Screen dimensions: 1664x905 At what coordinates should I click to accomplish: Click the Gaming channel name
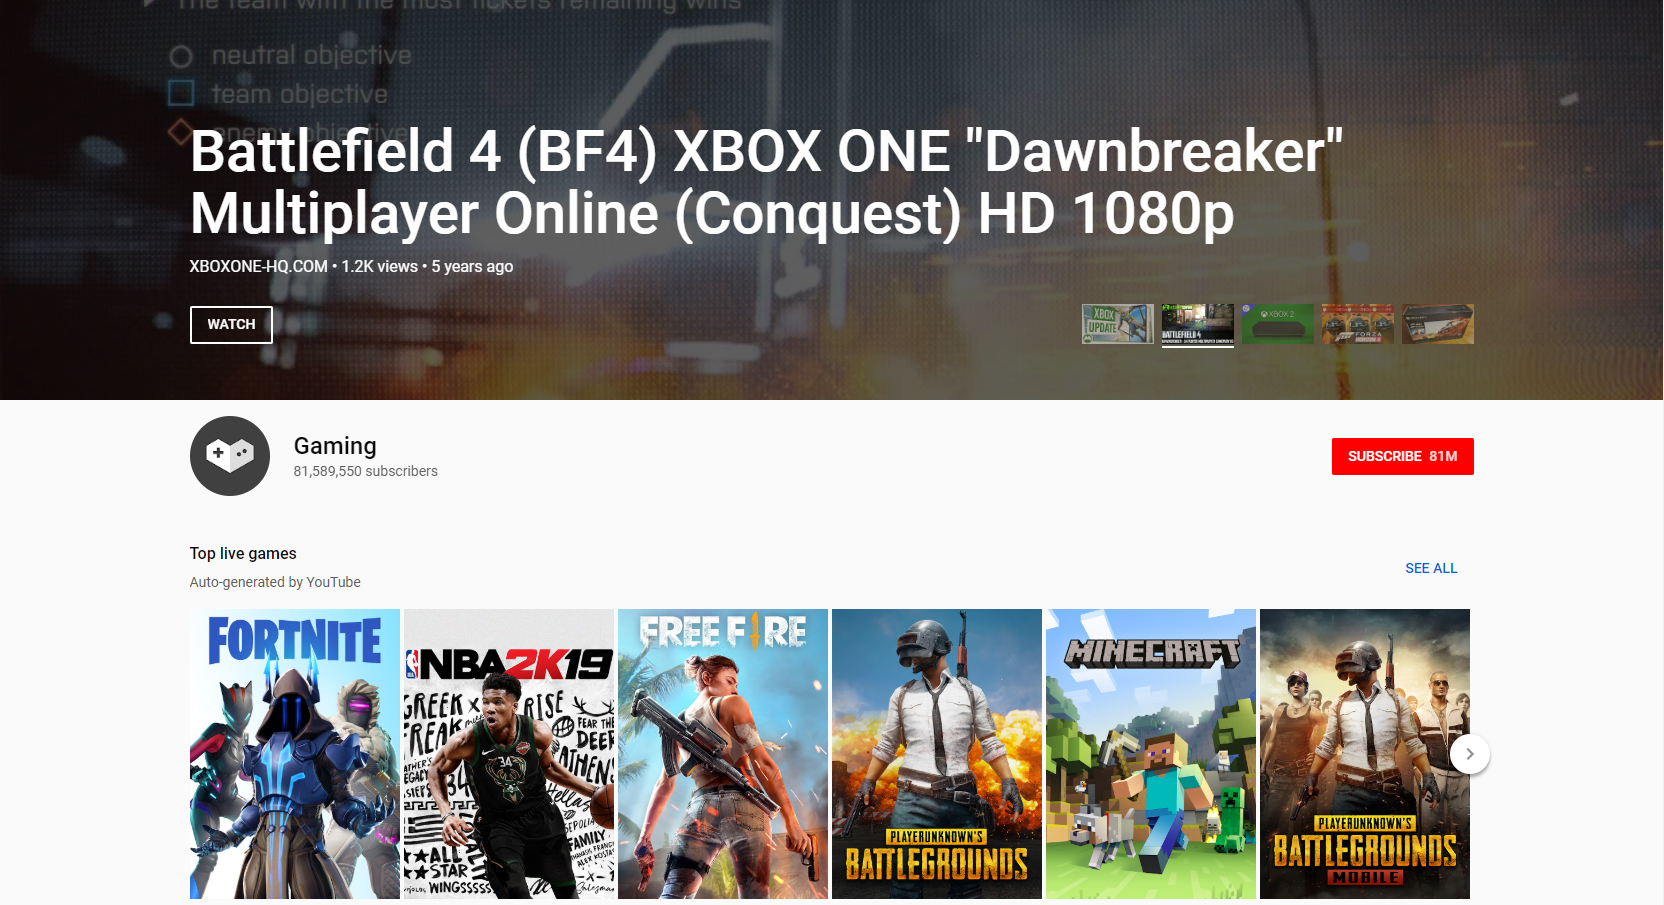pos(335,446)
